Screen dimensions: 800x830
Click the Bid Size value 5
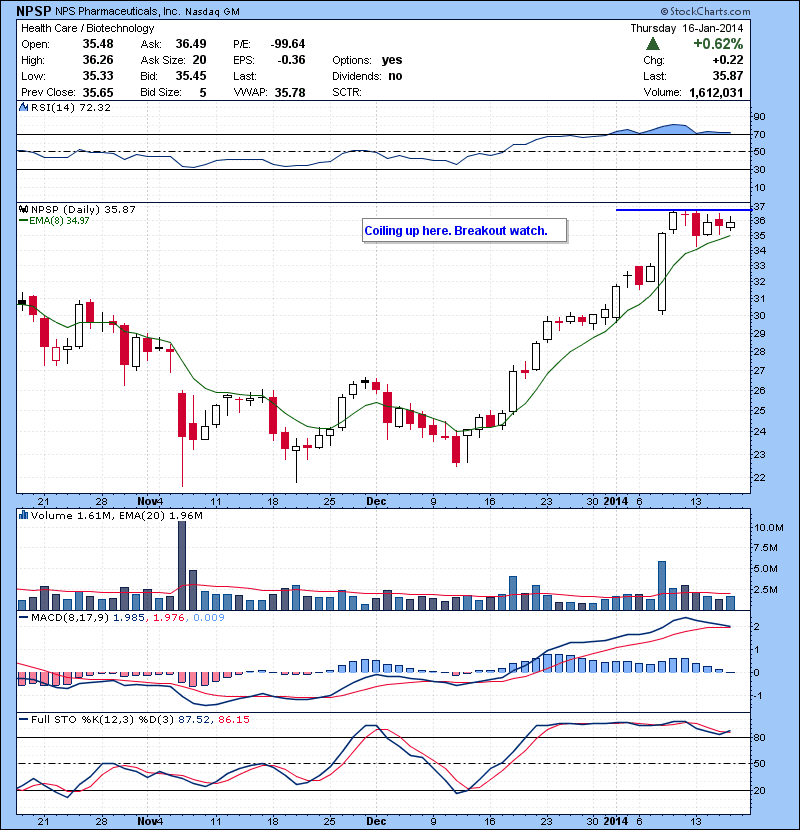pos(203,93)
